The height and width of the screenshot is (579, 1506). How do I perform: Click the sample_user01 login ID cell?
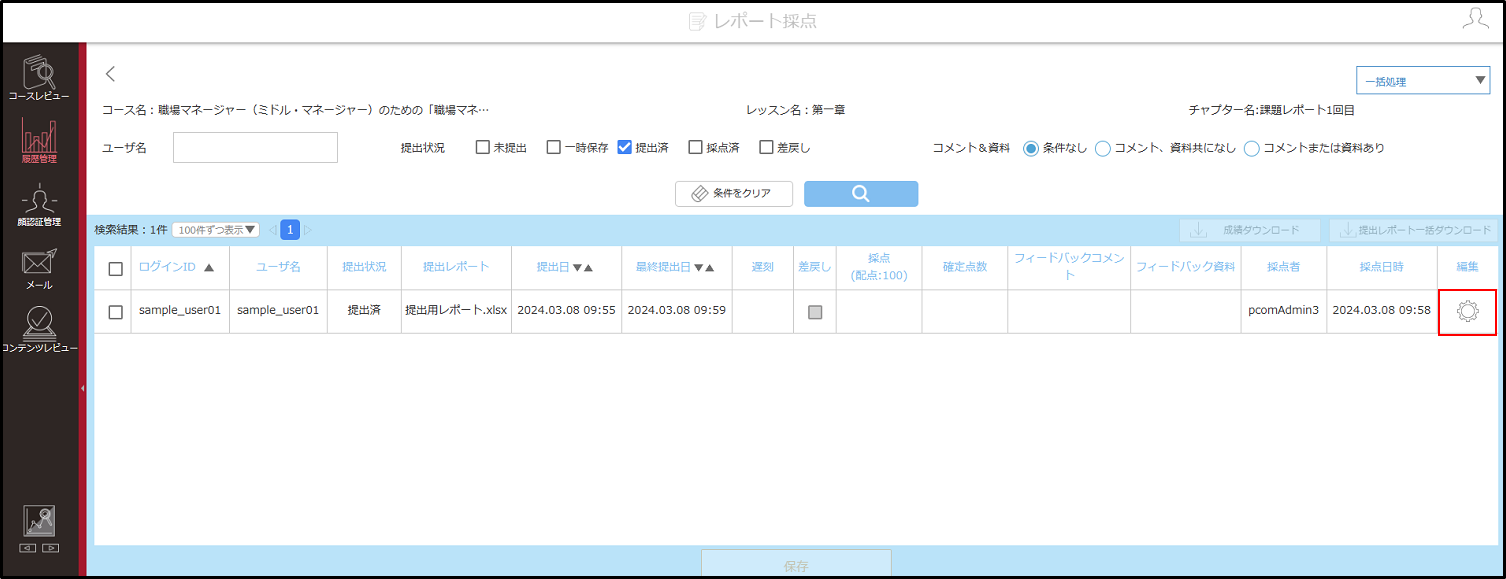180,310
